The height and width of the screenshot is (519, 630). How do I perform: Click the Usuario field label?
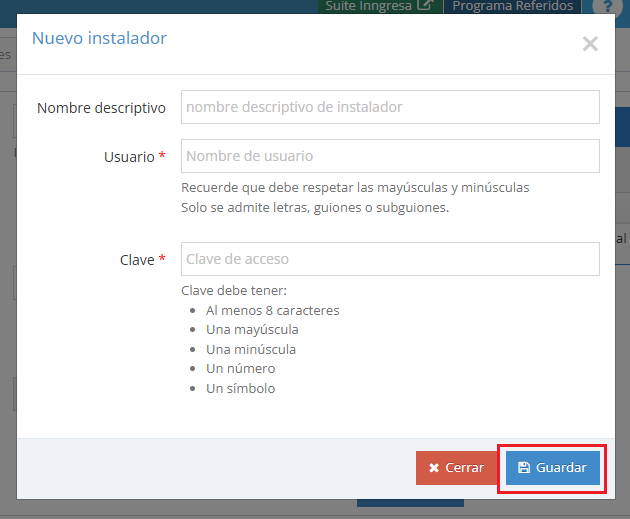(x=129, y=157)
